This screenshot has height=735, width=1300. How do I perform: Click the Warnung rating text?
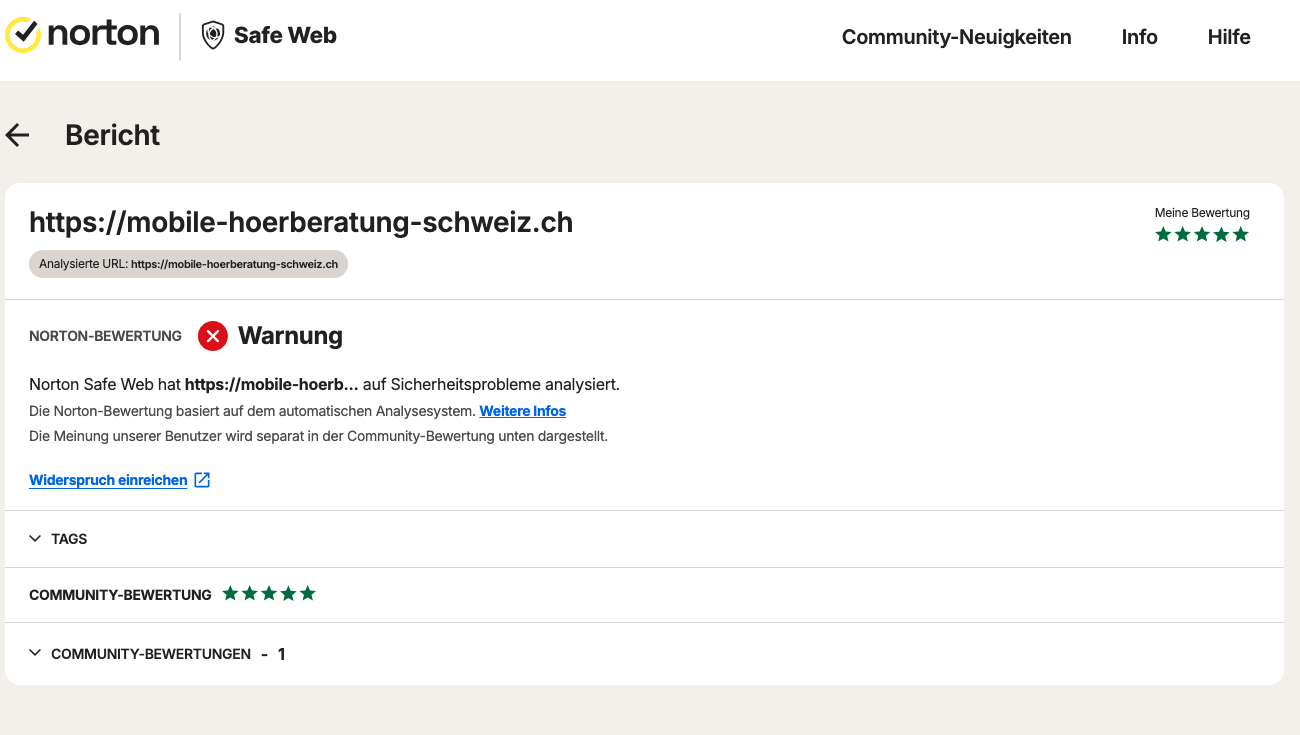tap(290, 336)
